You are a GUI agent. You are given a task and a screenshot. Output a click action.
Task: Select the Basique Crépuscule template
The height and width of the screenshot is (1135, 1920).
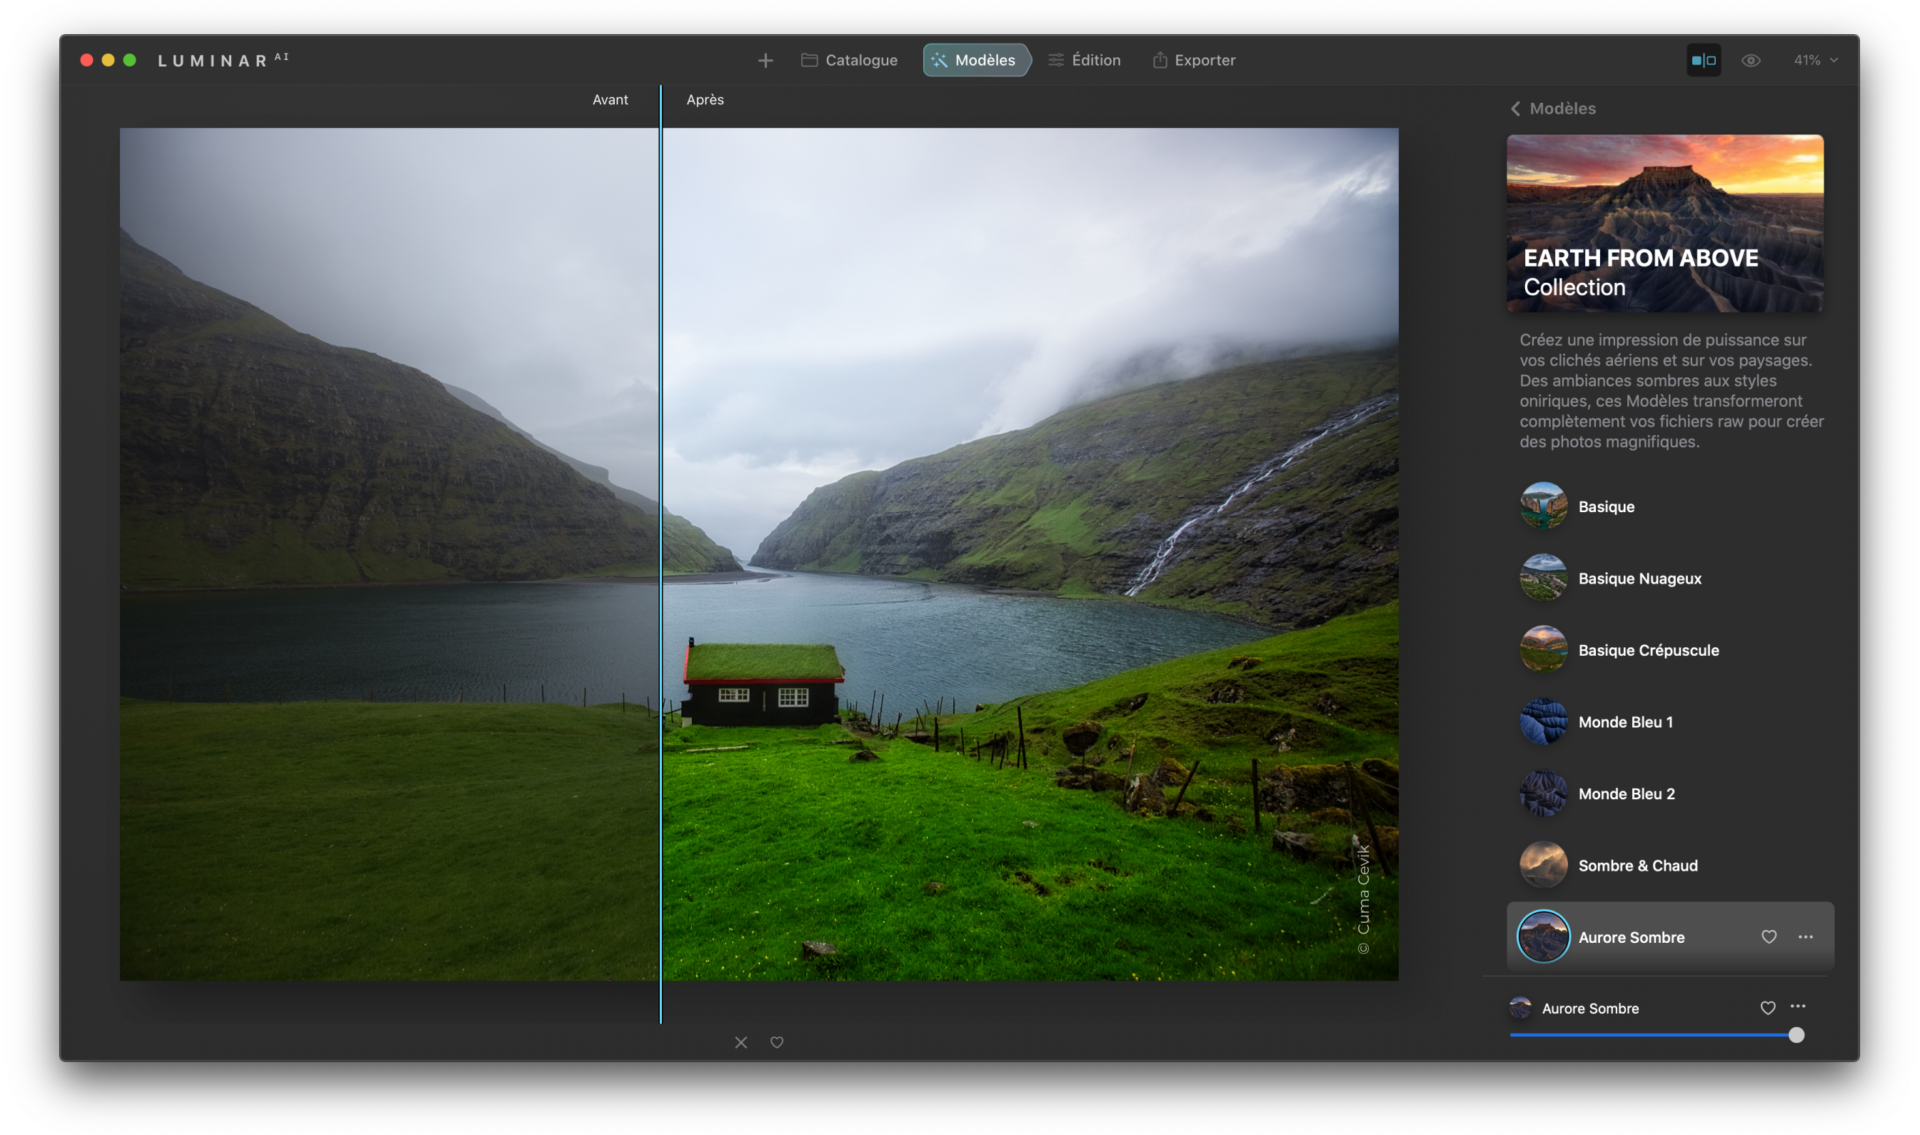pyautogui.click(x=1648, y=651)
